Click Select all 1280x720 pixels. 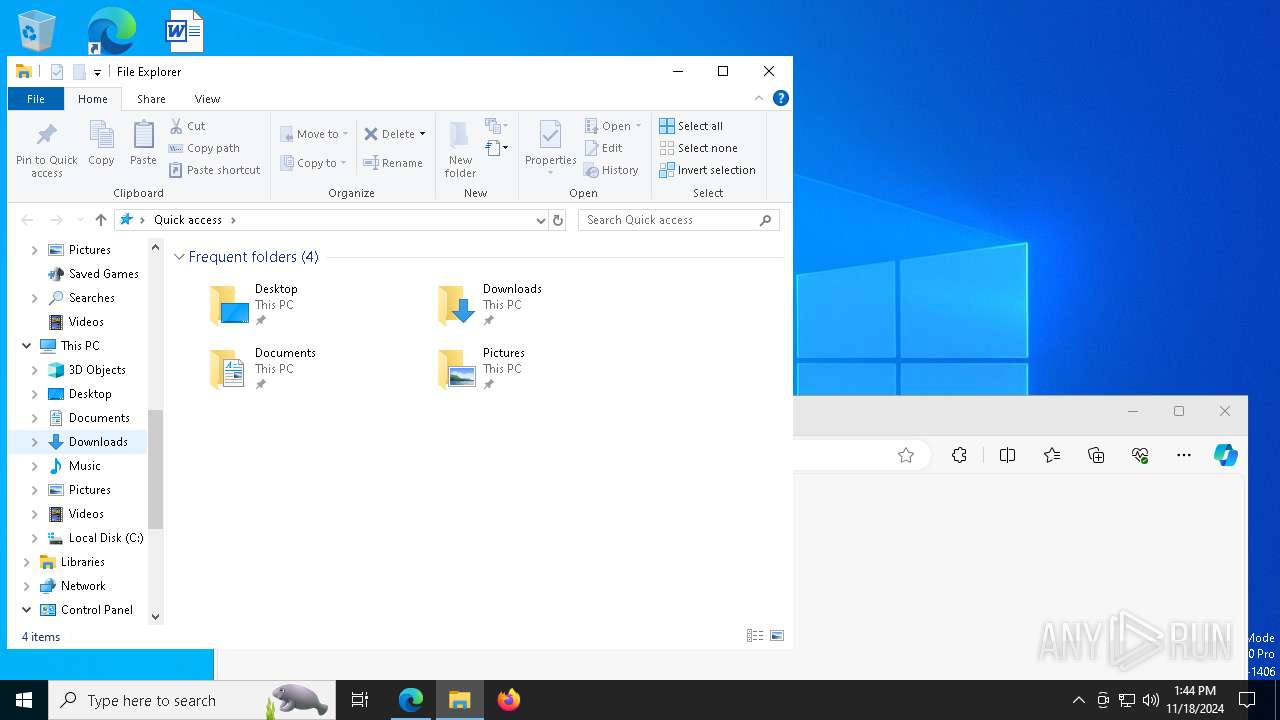coord(691,126)
